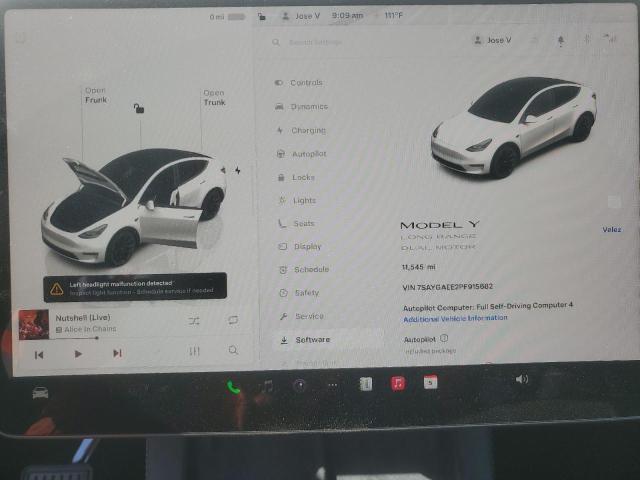640x480 pixels.
Task: Tap the charge port lightning icon
Action: [x=238, y=170]
